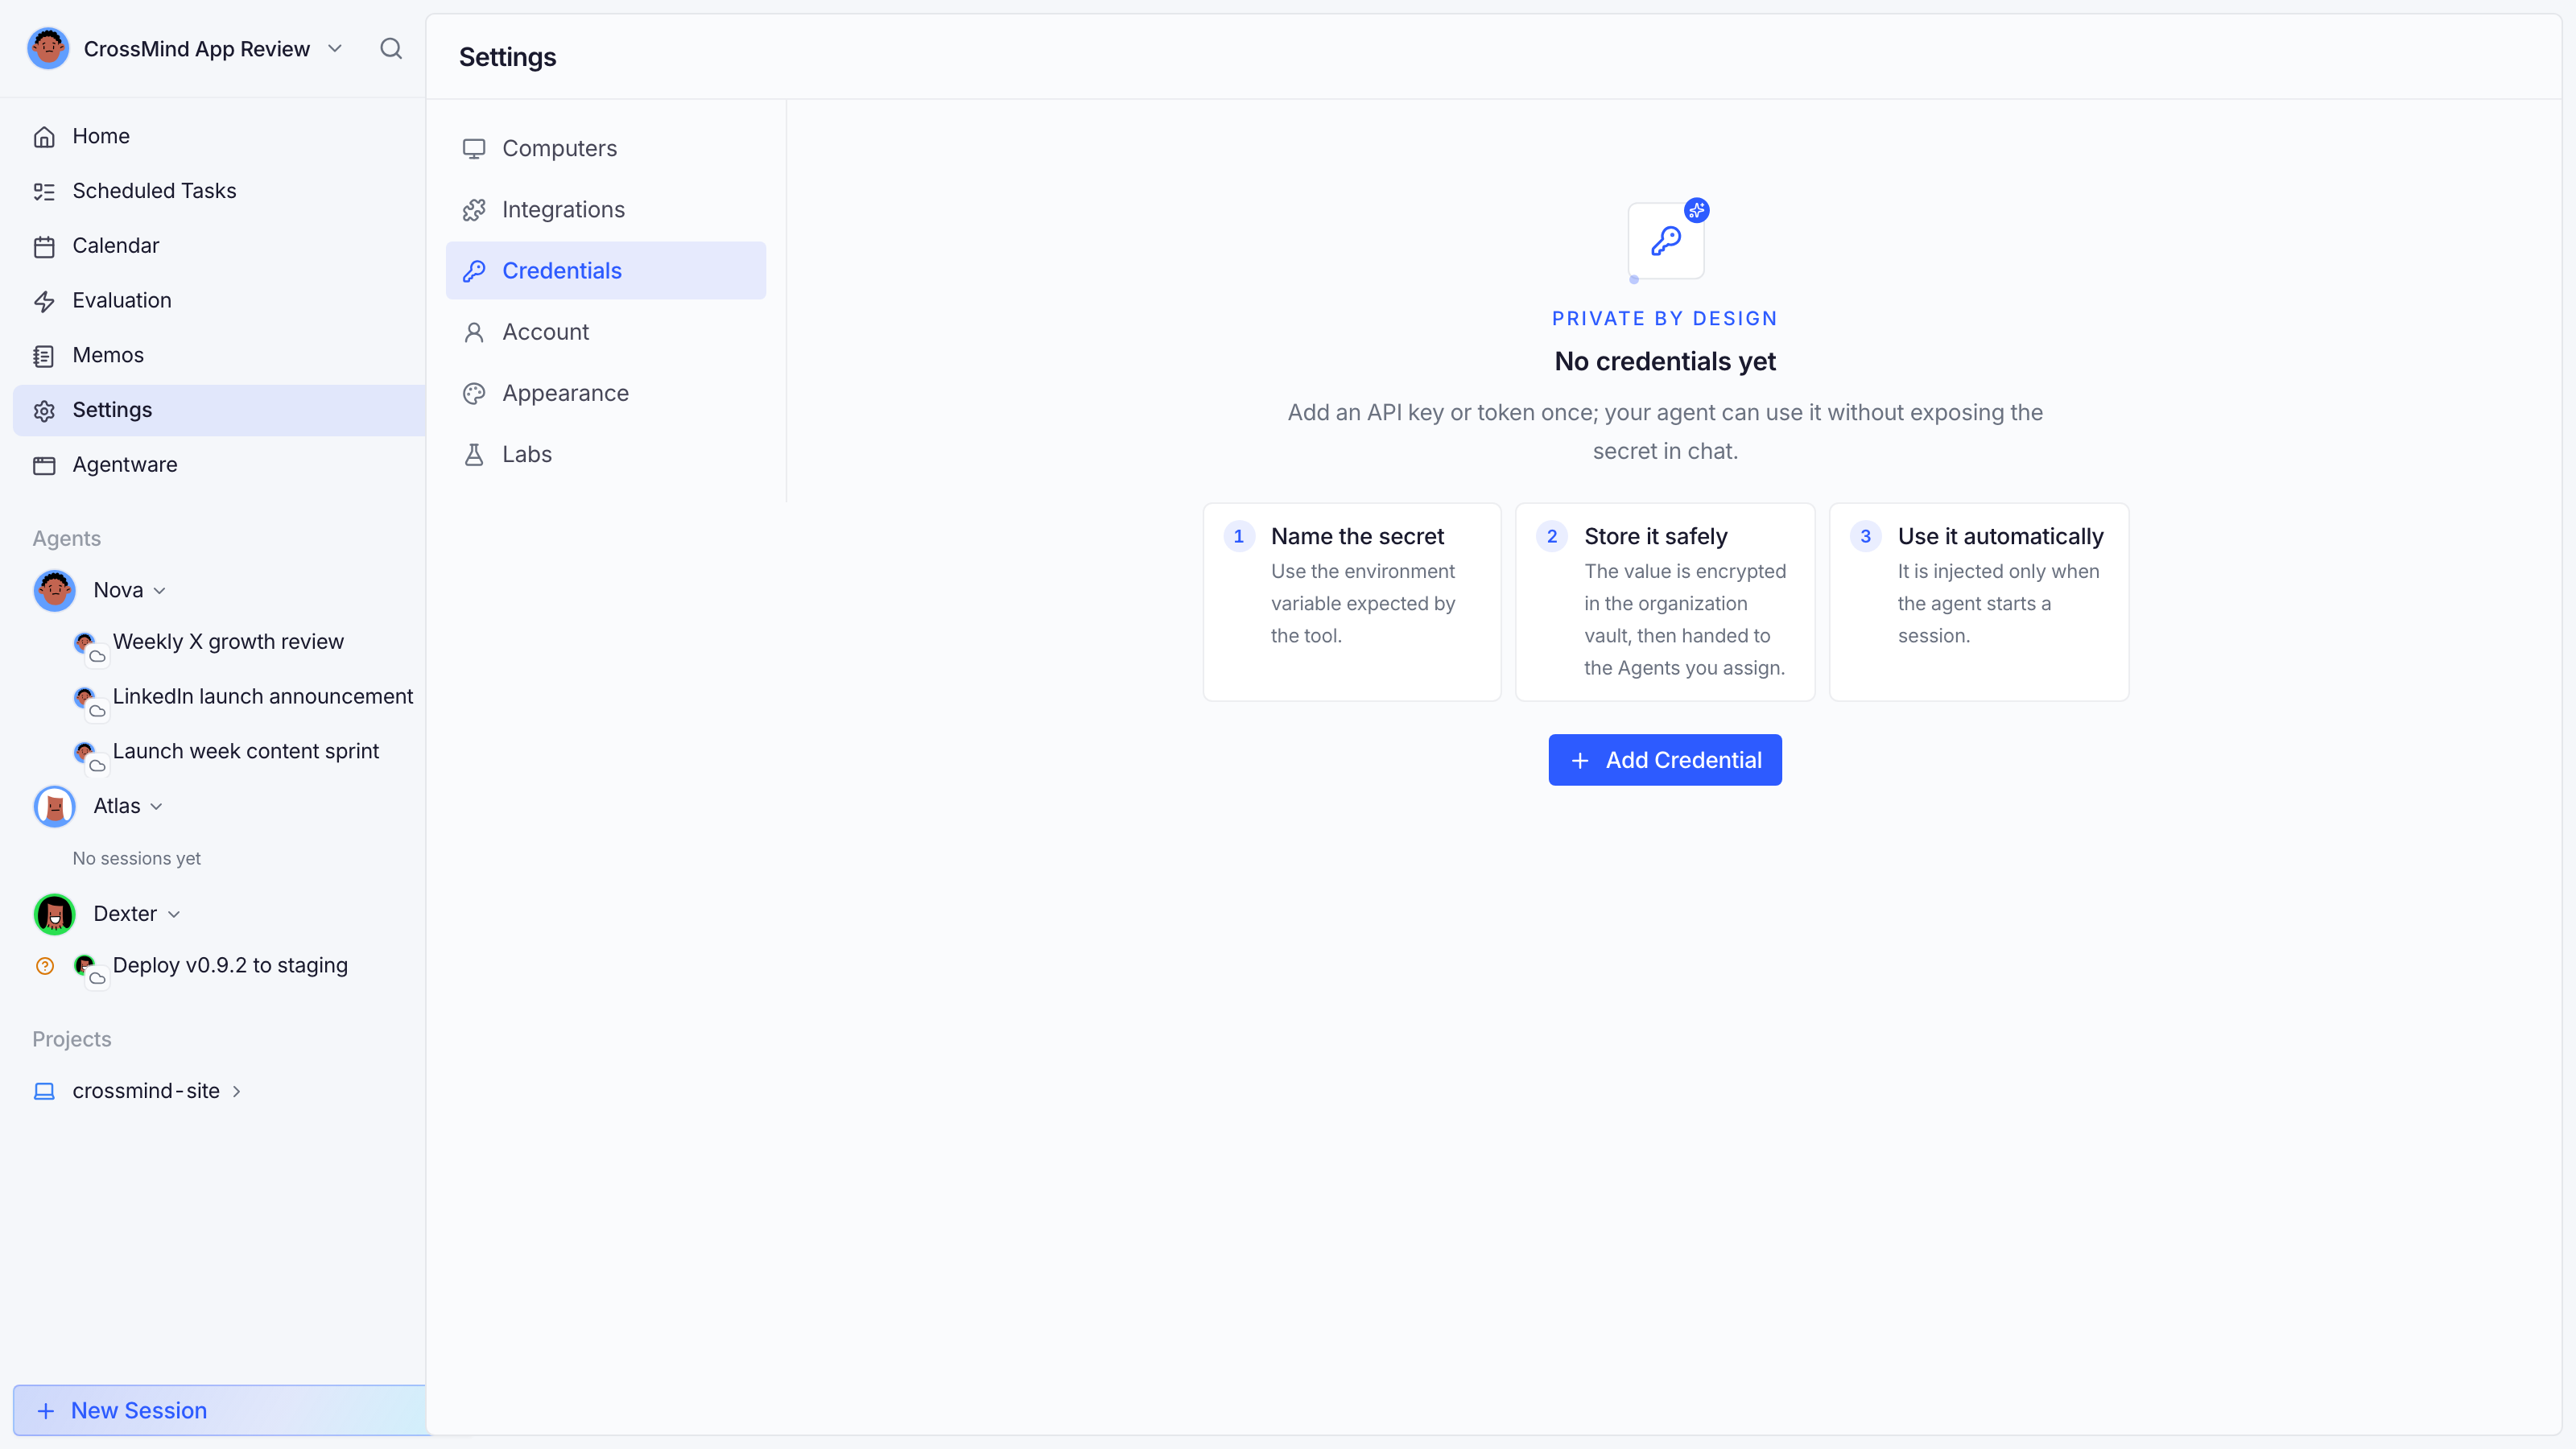The width and height of the screenshot is (2576, 1449).
Task: Click the Integrations puzzle icon
Action: coord(474,210)
